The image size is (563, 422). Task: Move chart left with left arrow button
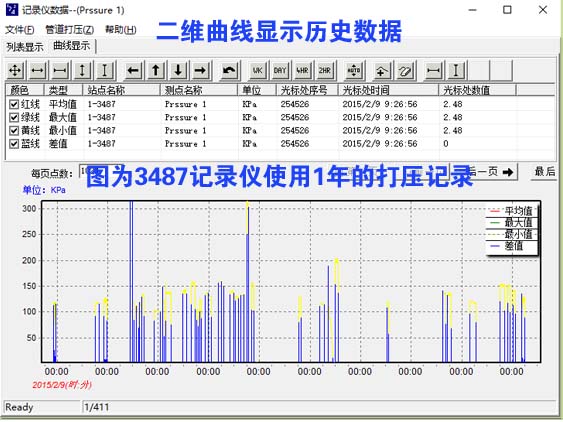[133, 70]
